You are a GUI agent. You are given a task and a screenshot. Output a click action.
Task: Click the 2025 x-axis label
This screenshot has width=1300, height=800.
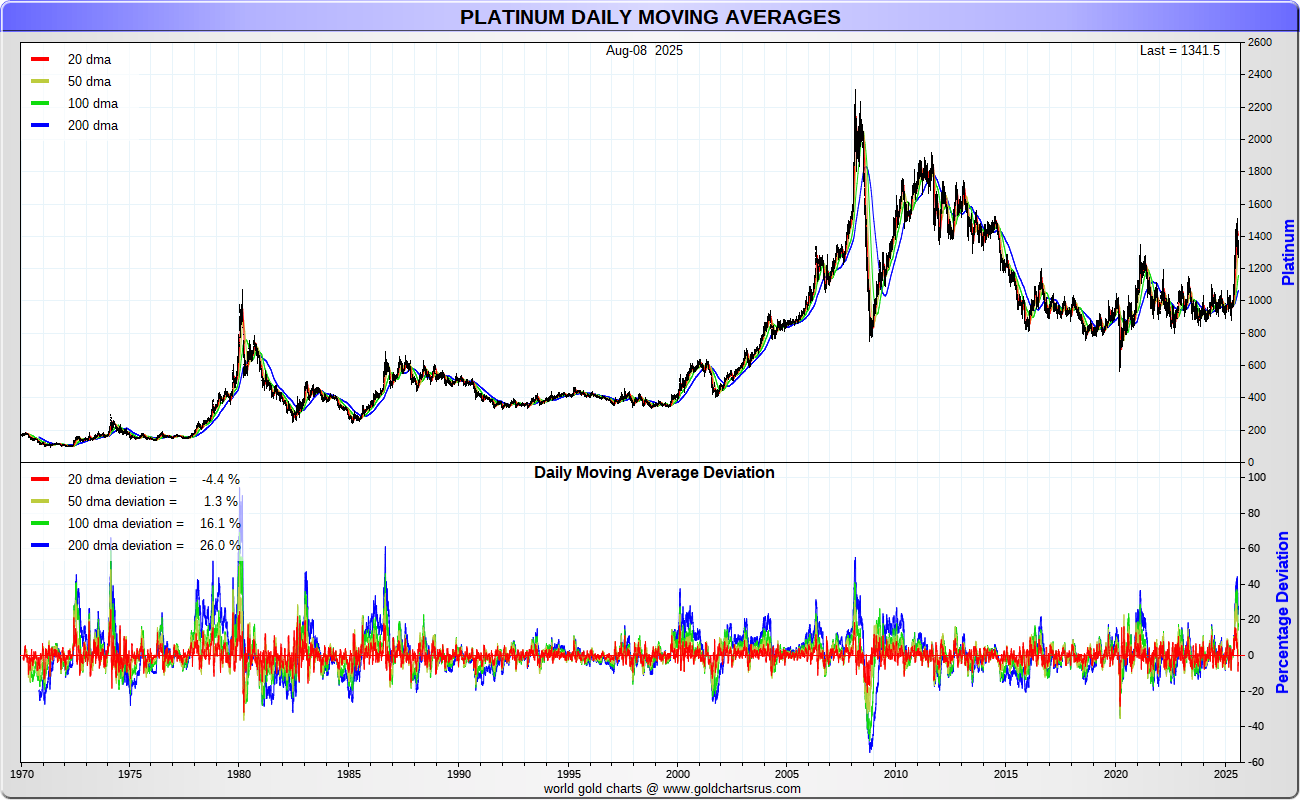pyautogui.click(x=1226, y=773)
